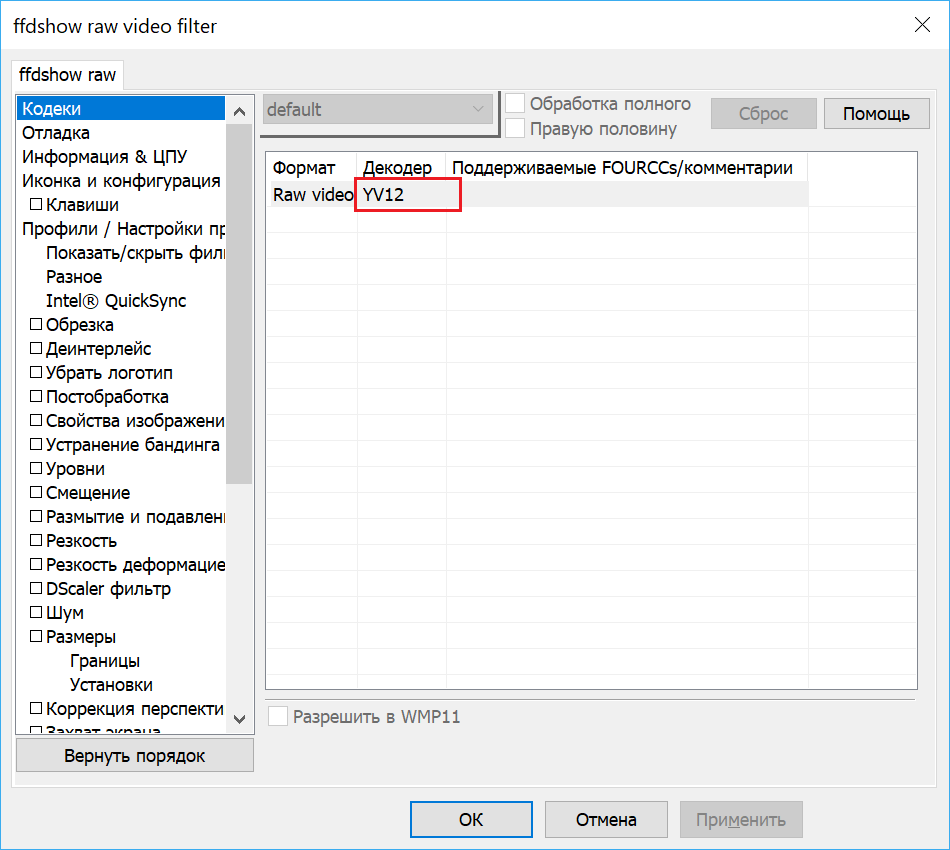Image resolution: width=950 pixels, height=850 pixels.
Task: Close the ffdshow dialog window
Action: point(921,26)
